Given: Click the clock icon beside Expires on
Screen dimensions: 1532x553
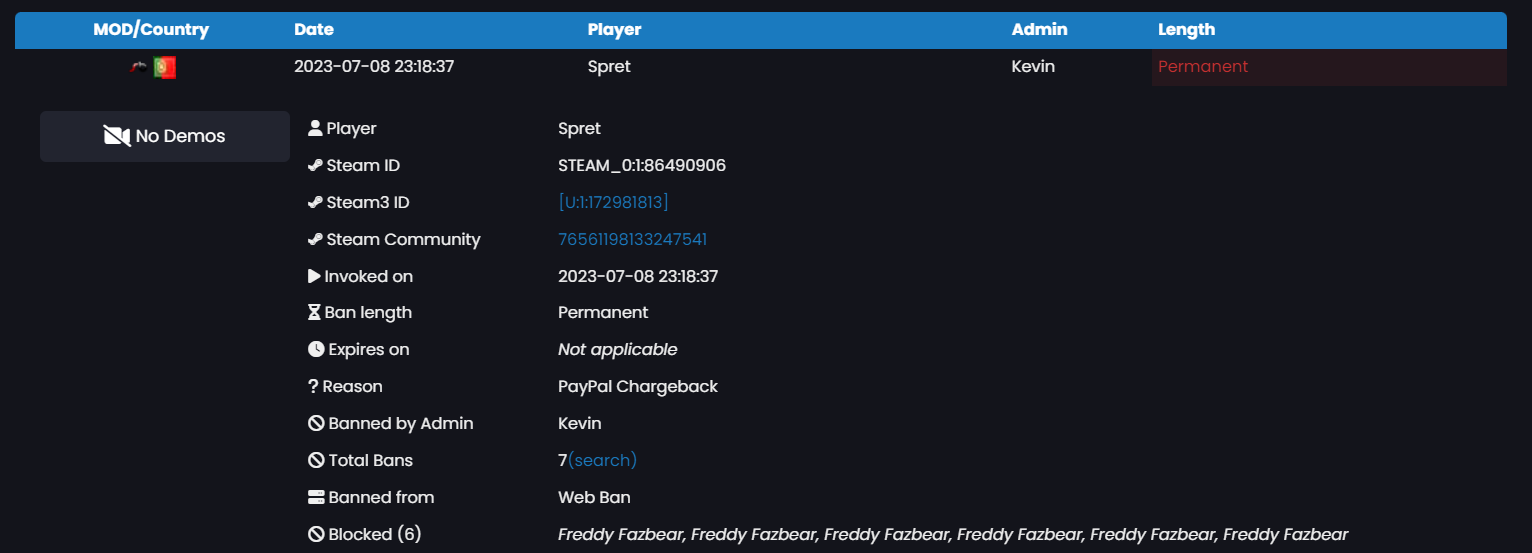Looking at the screenshot, I should pyautogui.click(x=316, y=350).
